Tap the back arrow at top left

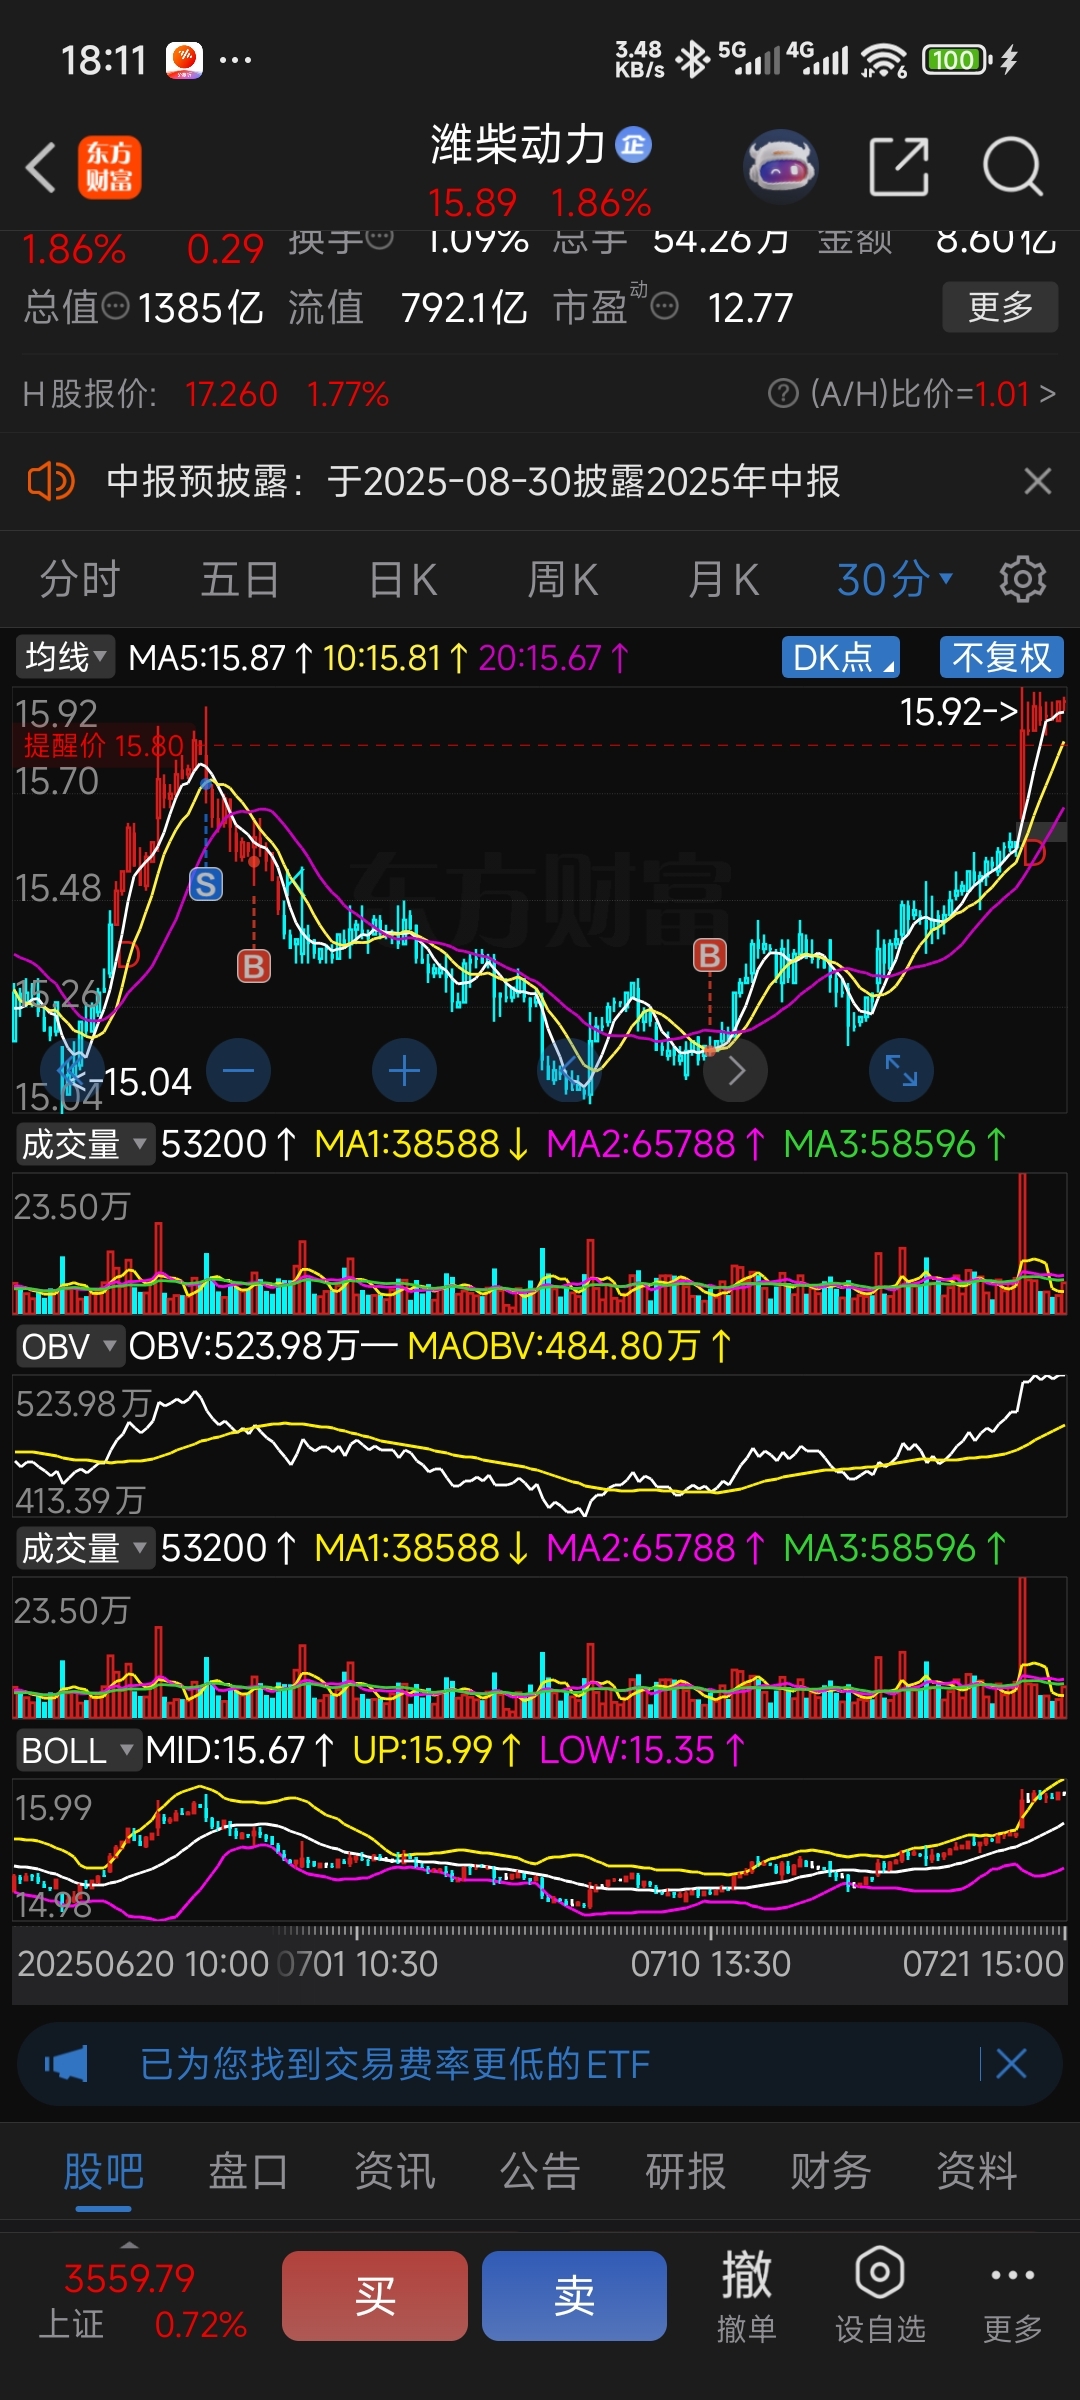pyautogui.click(x=41, y=167)
